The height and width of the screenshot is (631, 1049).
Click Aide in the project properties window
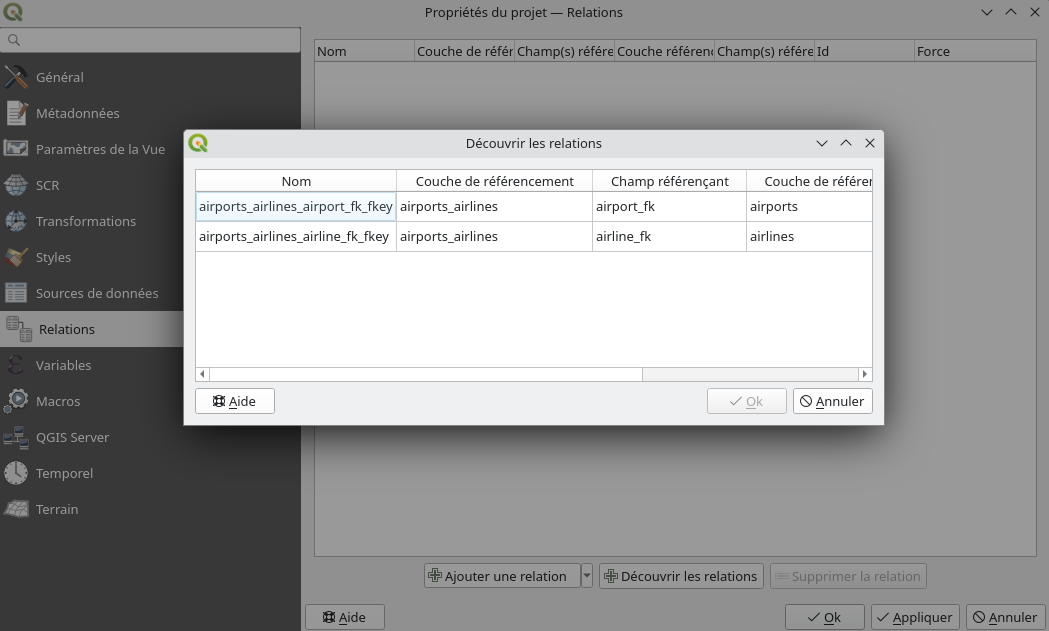345,618
